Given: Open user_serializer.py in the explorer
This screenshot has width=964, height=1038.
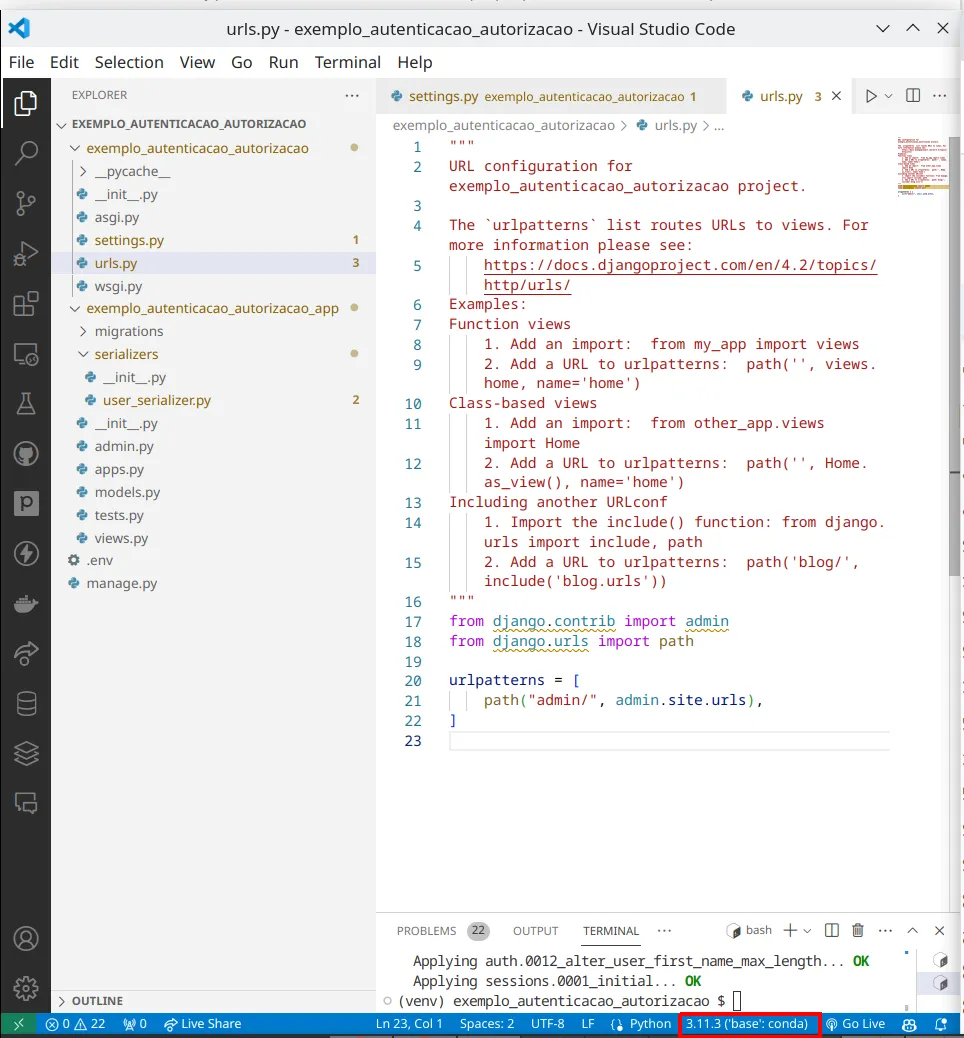Looking at the screenshot, I should 156,401.
